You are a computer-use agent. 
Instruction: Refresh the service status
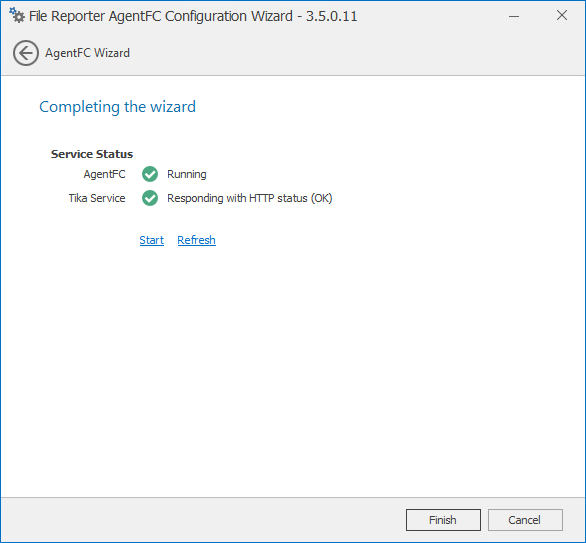[x=197, y=240]
